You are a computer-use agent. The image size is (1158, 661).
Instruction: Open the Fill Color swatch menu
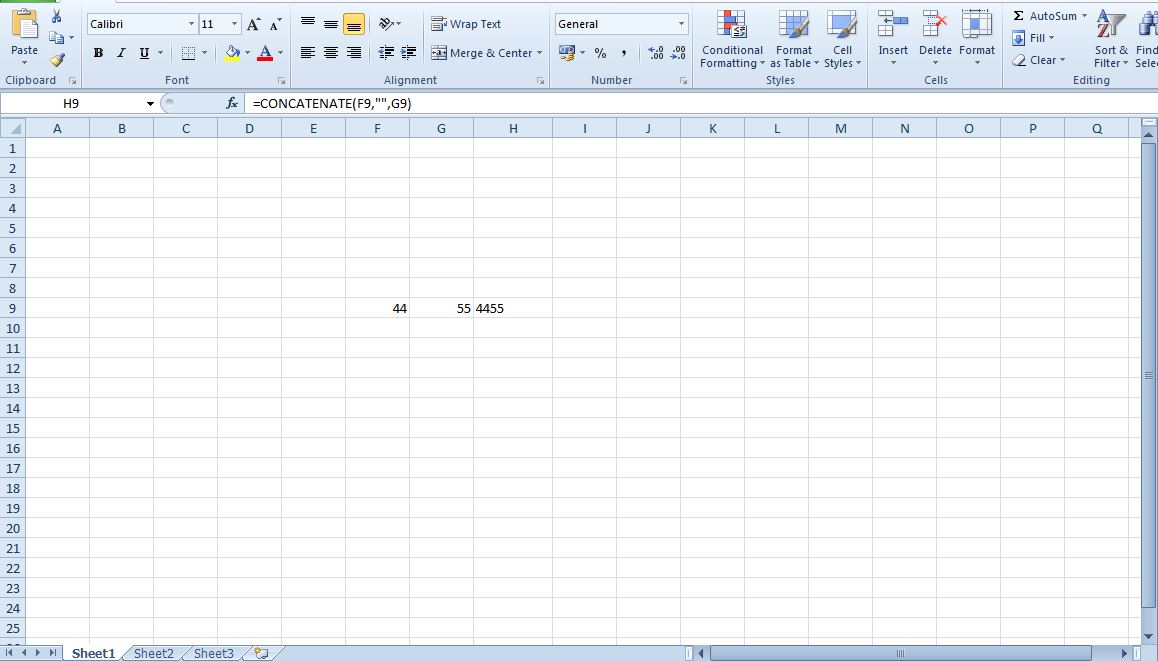click(231, 52)
